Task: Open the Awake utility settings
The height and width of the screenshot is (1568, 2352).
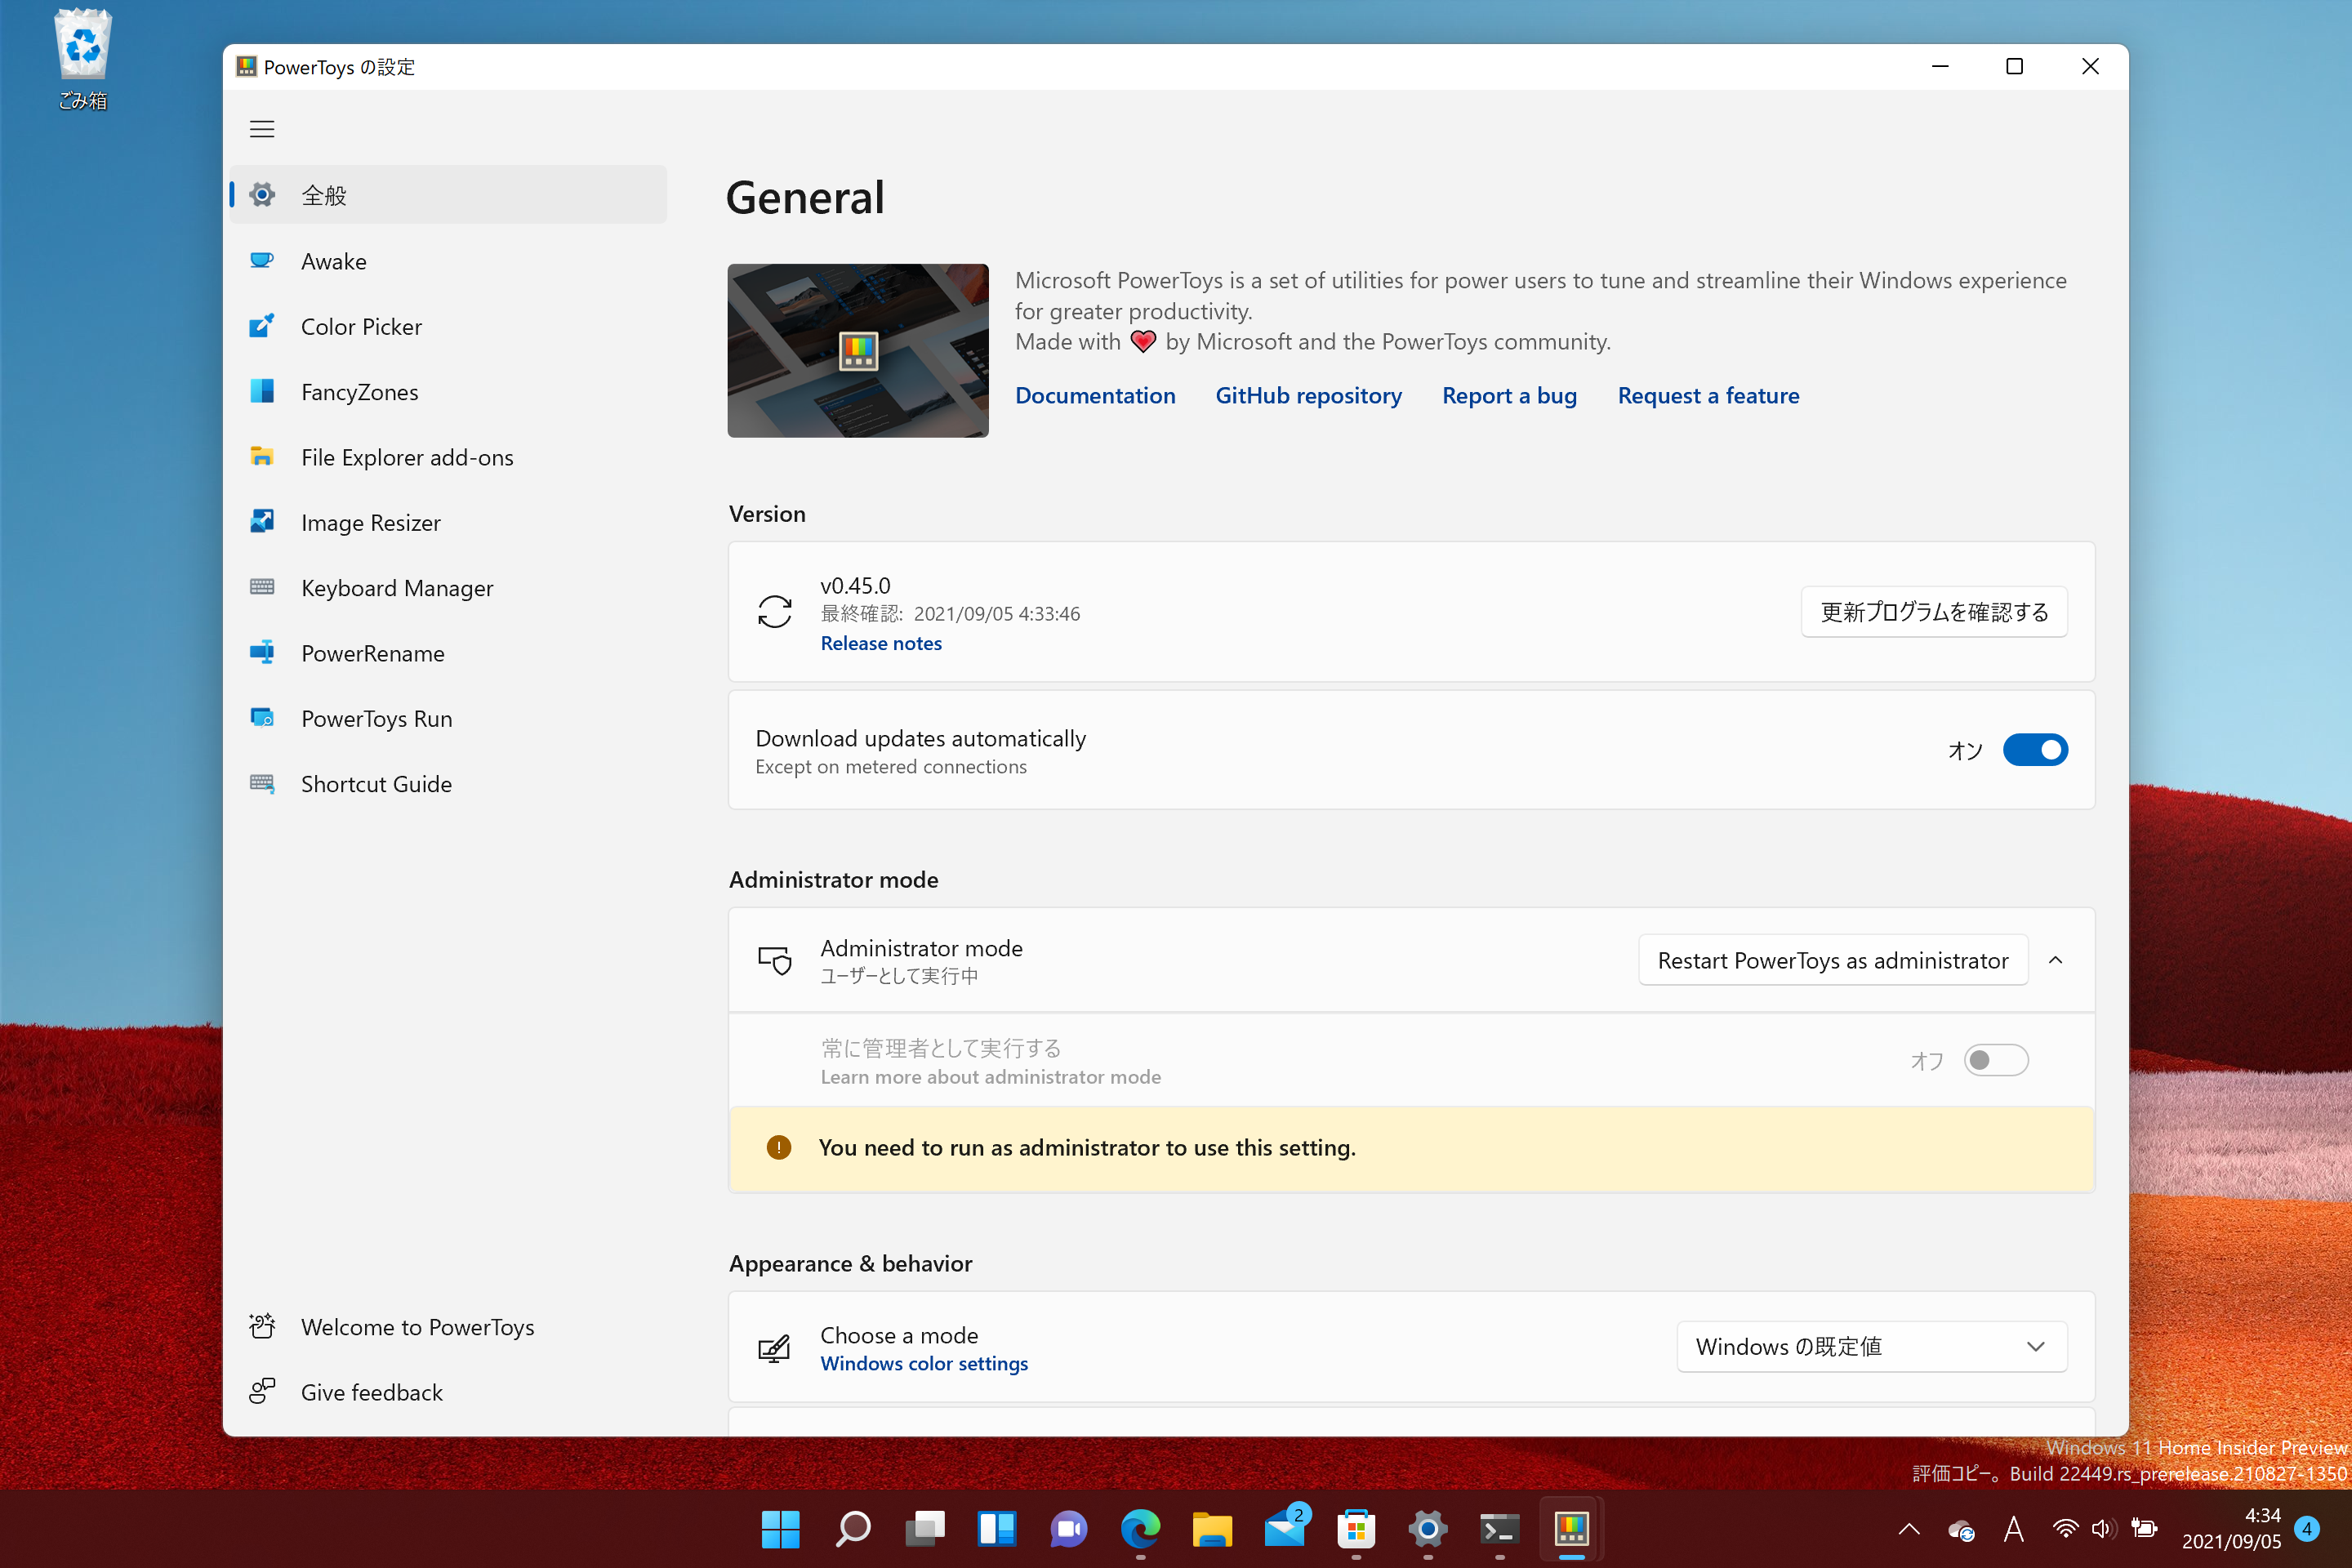Action: pyautogui.click(x=334, y=260)
